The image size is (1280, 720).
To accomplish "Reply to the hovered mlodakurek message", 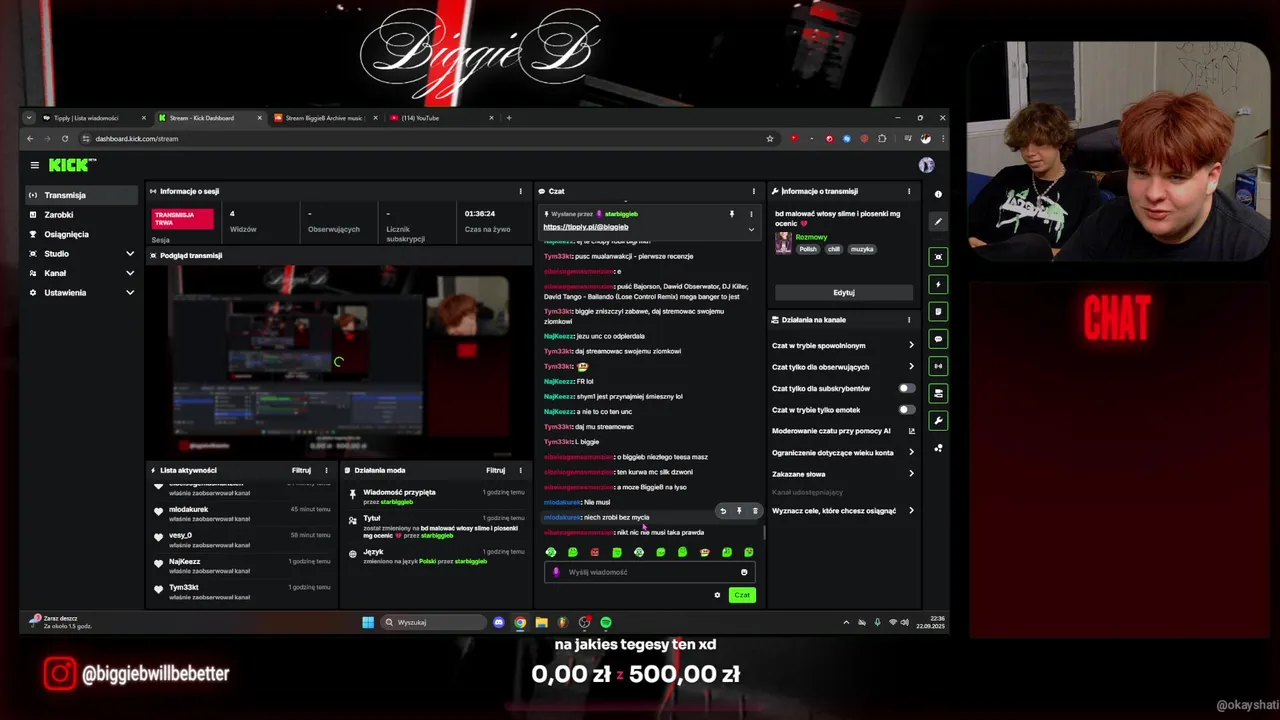I will click(x=723, y=511).
